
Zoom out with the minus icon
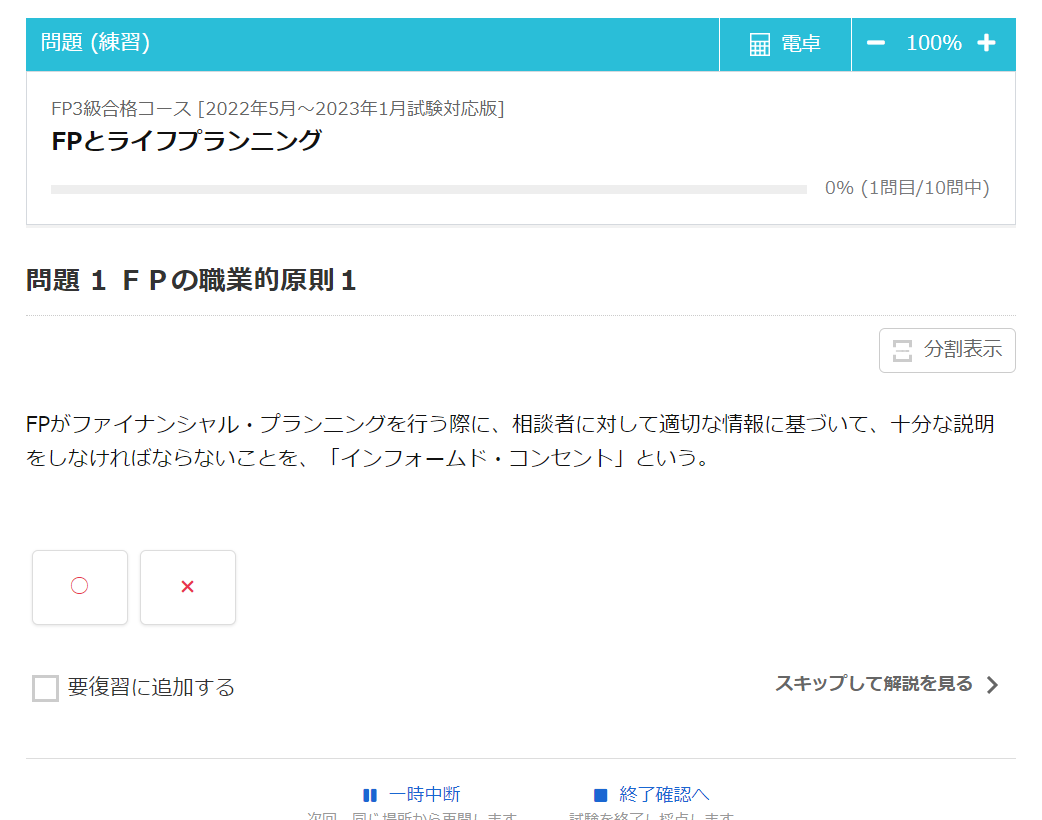(875, 43)
